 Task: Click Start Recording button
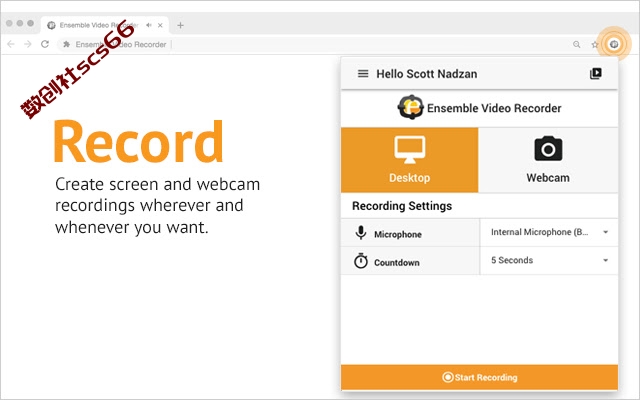point(479,377)
